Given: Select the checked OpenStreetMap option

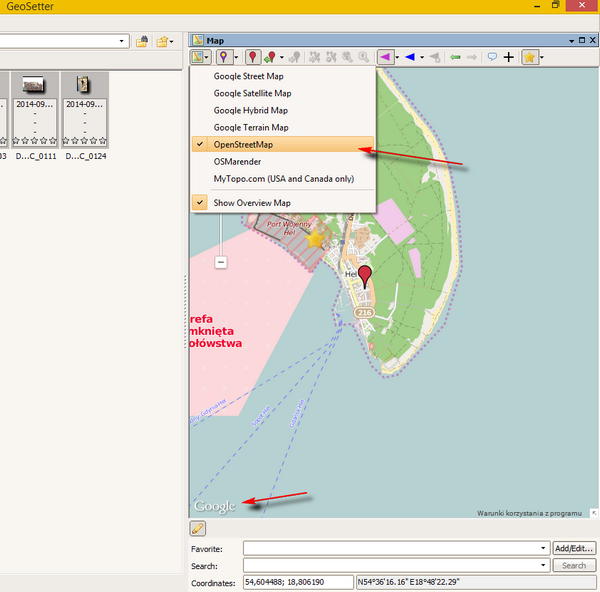Looking at the screenshot, I should click(x=282, y=145).
